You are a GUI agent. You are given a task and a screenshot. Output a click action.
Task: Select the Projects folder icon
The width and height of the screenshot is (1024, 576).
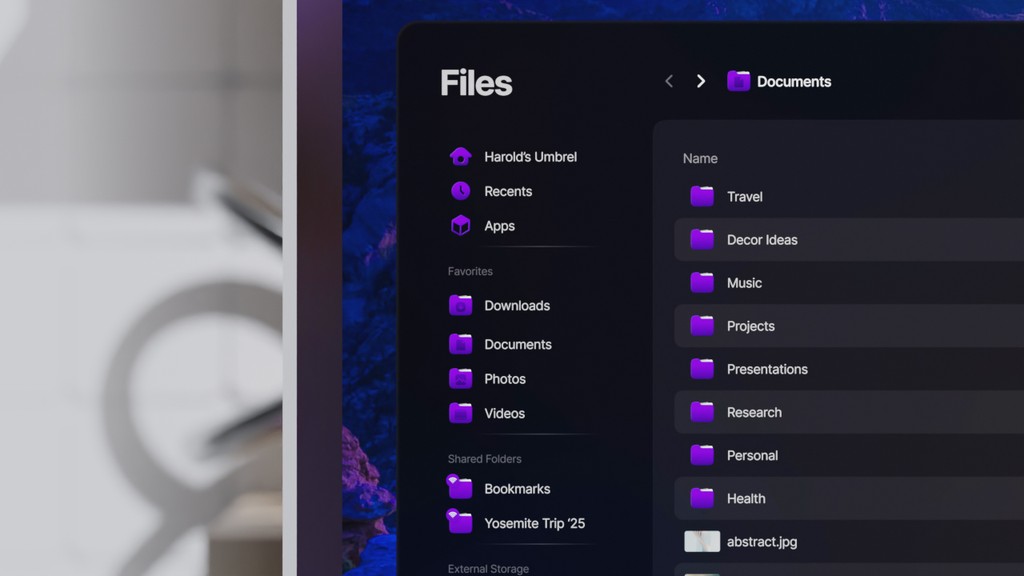[x=702, y=325]
